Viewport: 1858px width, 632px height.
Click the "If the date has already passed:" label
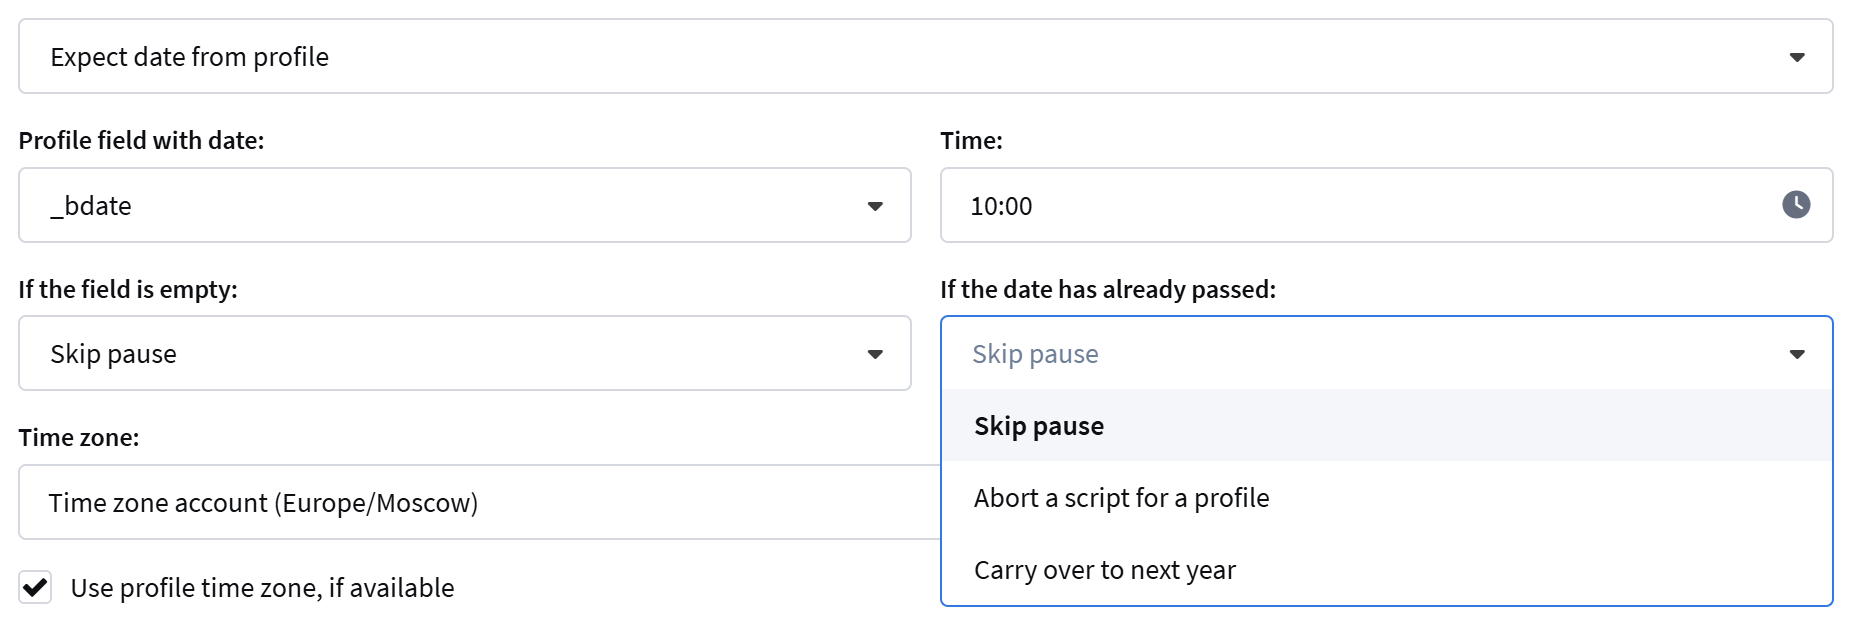click(1108, 290)
